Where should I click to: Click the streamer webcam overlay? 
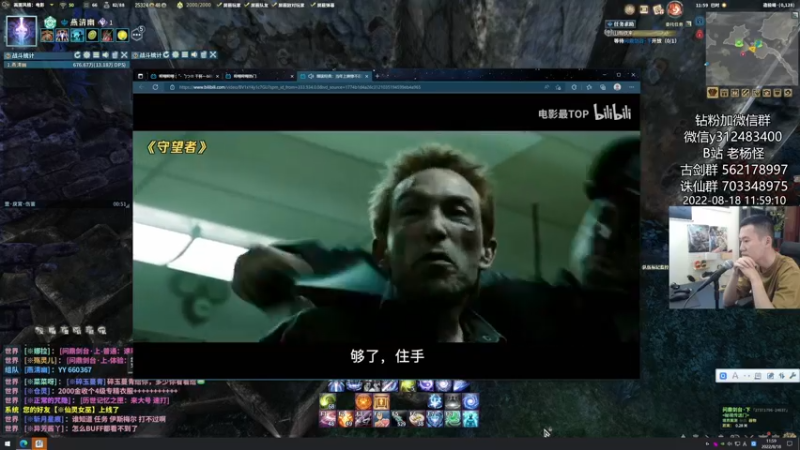[x=734, y=257]
